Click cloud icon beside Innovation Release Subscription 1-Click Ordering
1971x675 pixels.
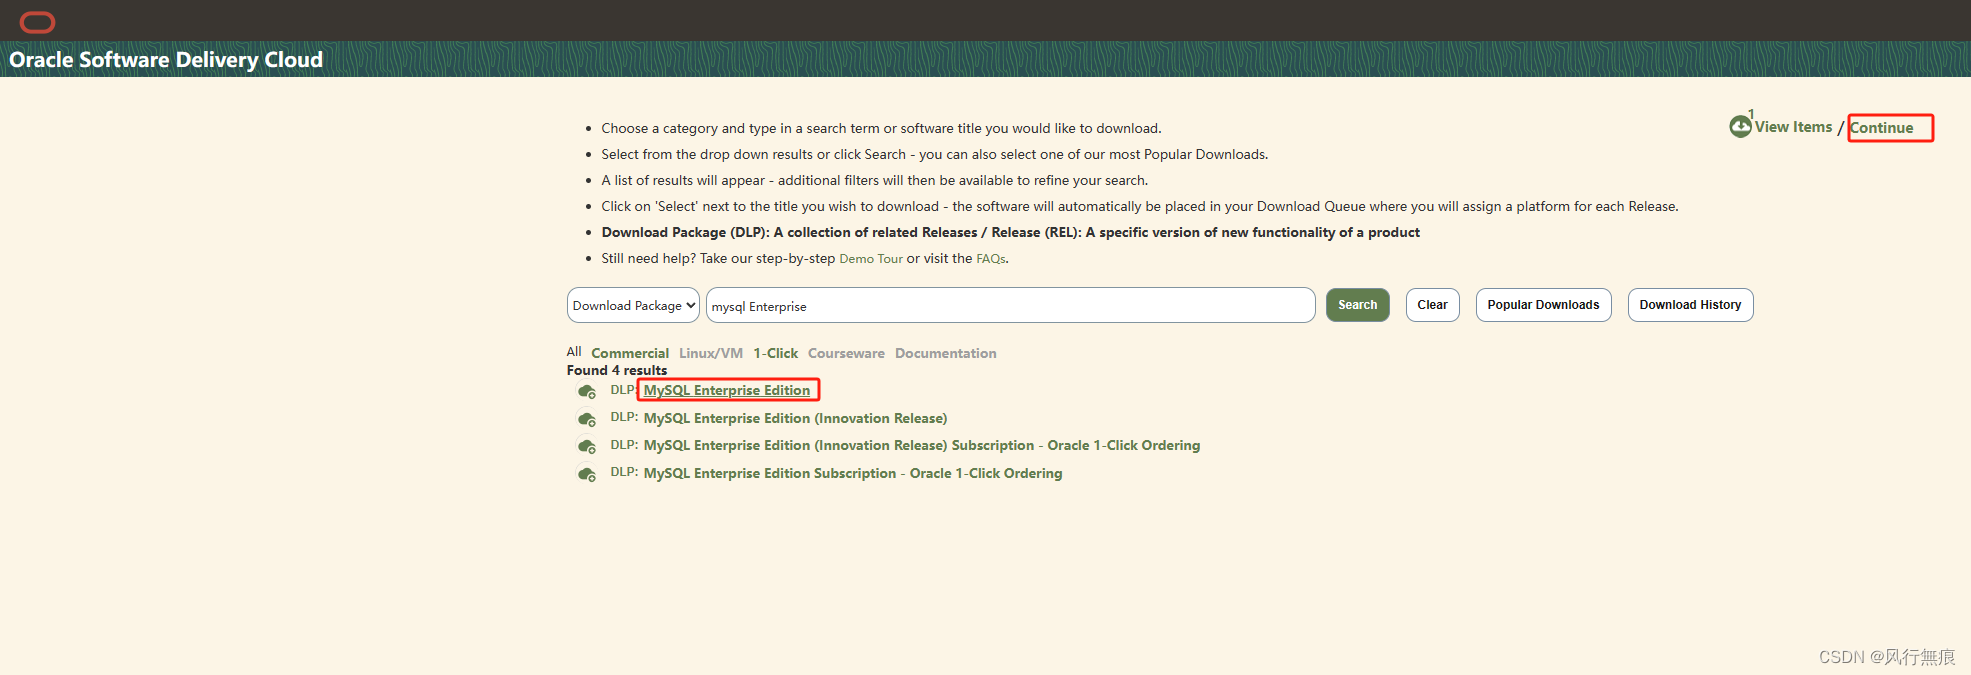[587, 446]
